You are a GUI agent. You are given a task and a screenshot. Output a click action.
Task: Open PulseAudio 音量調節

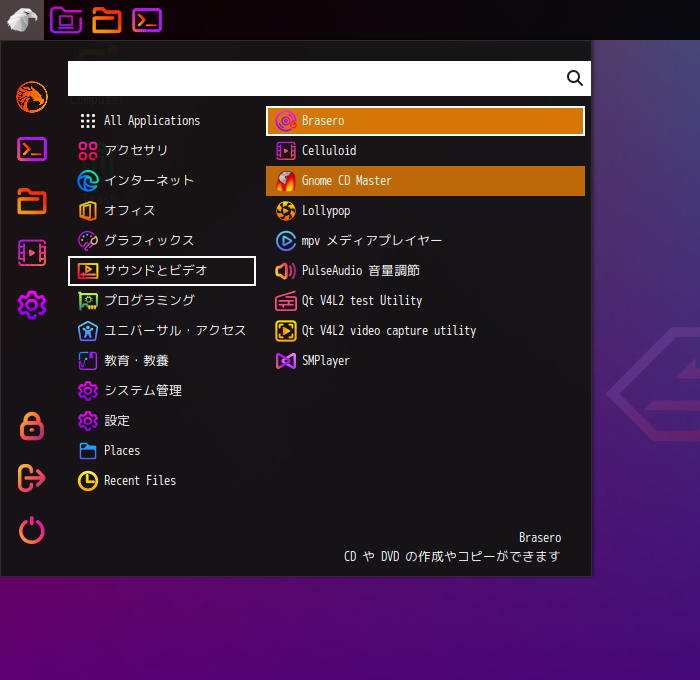point(425,271)
